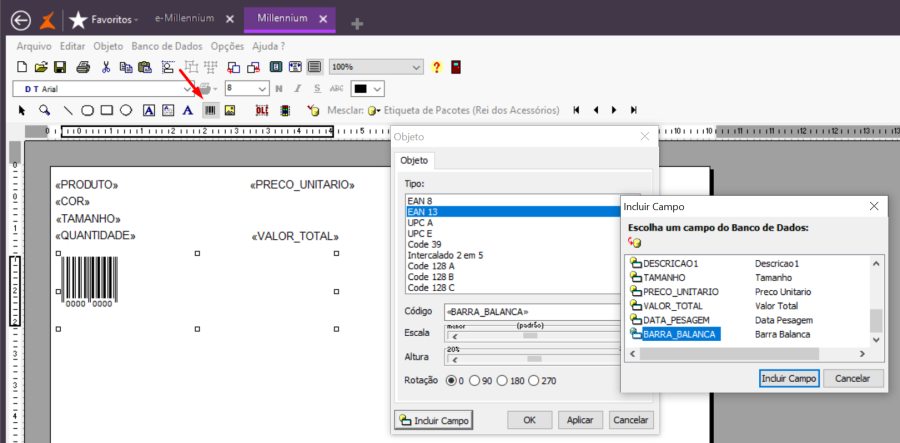Open the font size 8 dropdown
This screenshot has height=443, width=900.
click(x=262, y=89)
